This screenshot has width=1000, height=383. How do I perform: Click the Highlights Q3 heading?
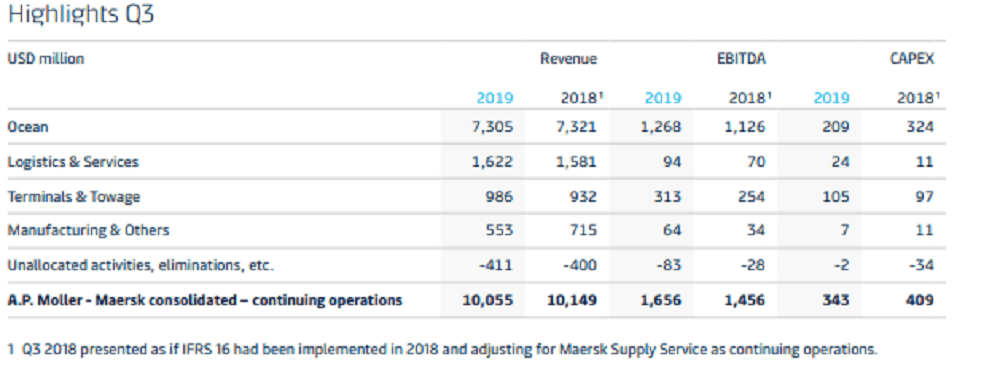coord(81,15)
